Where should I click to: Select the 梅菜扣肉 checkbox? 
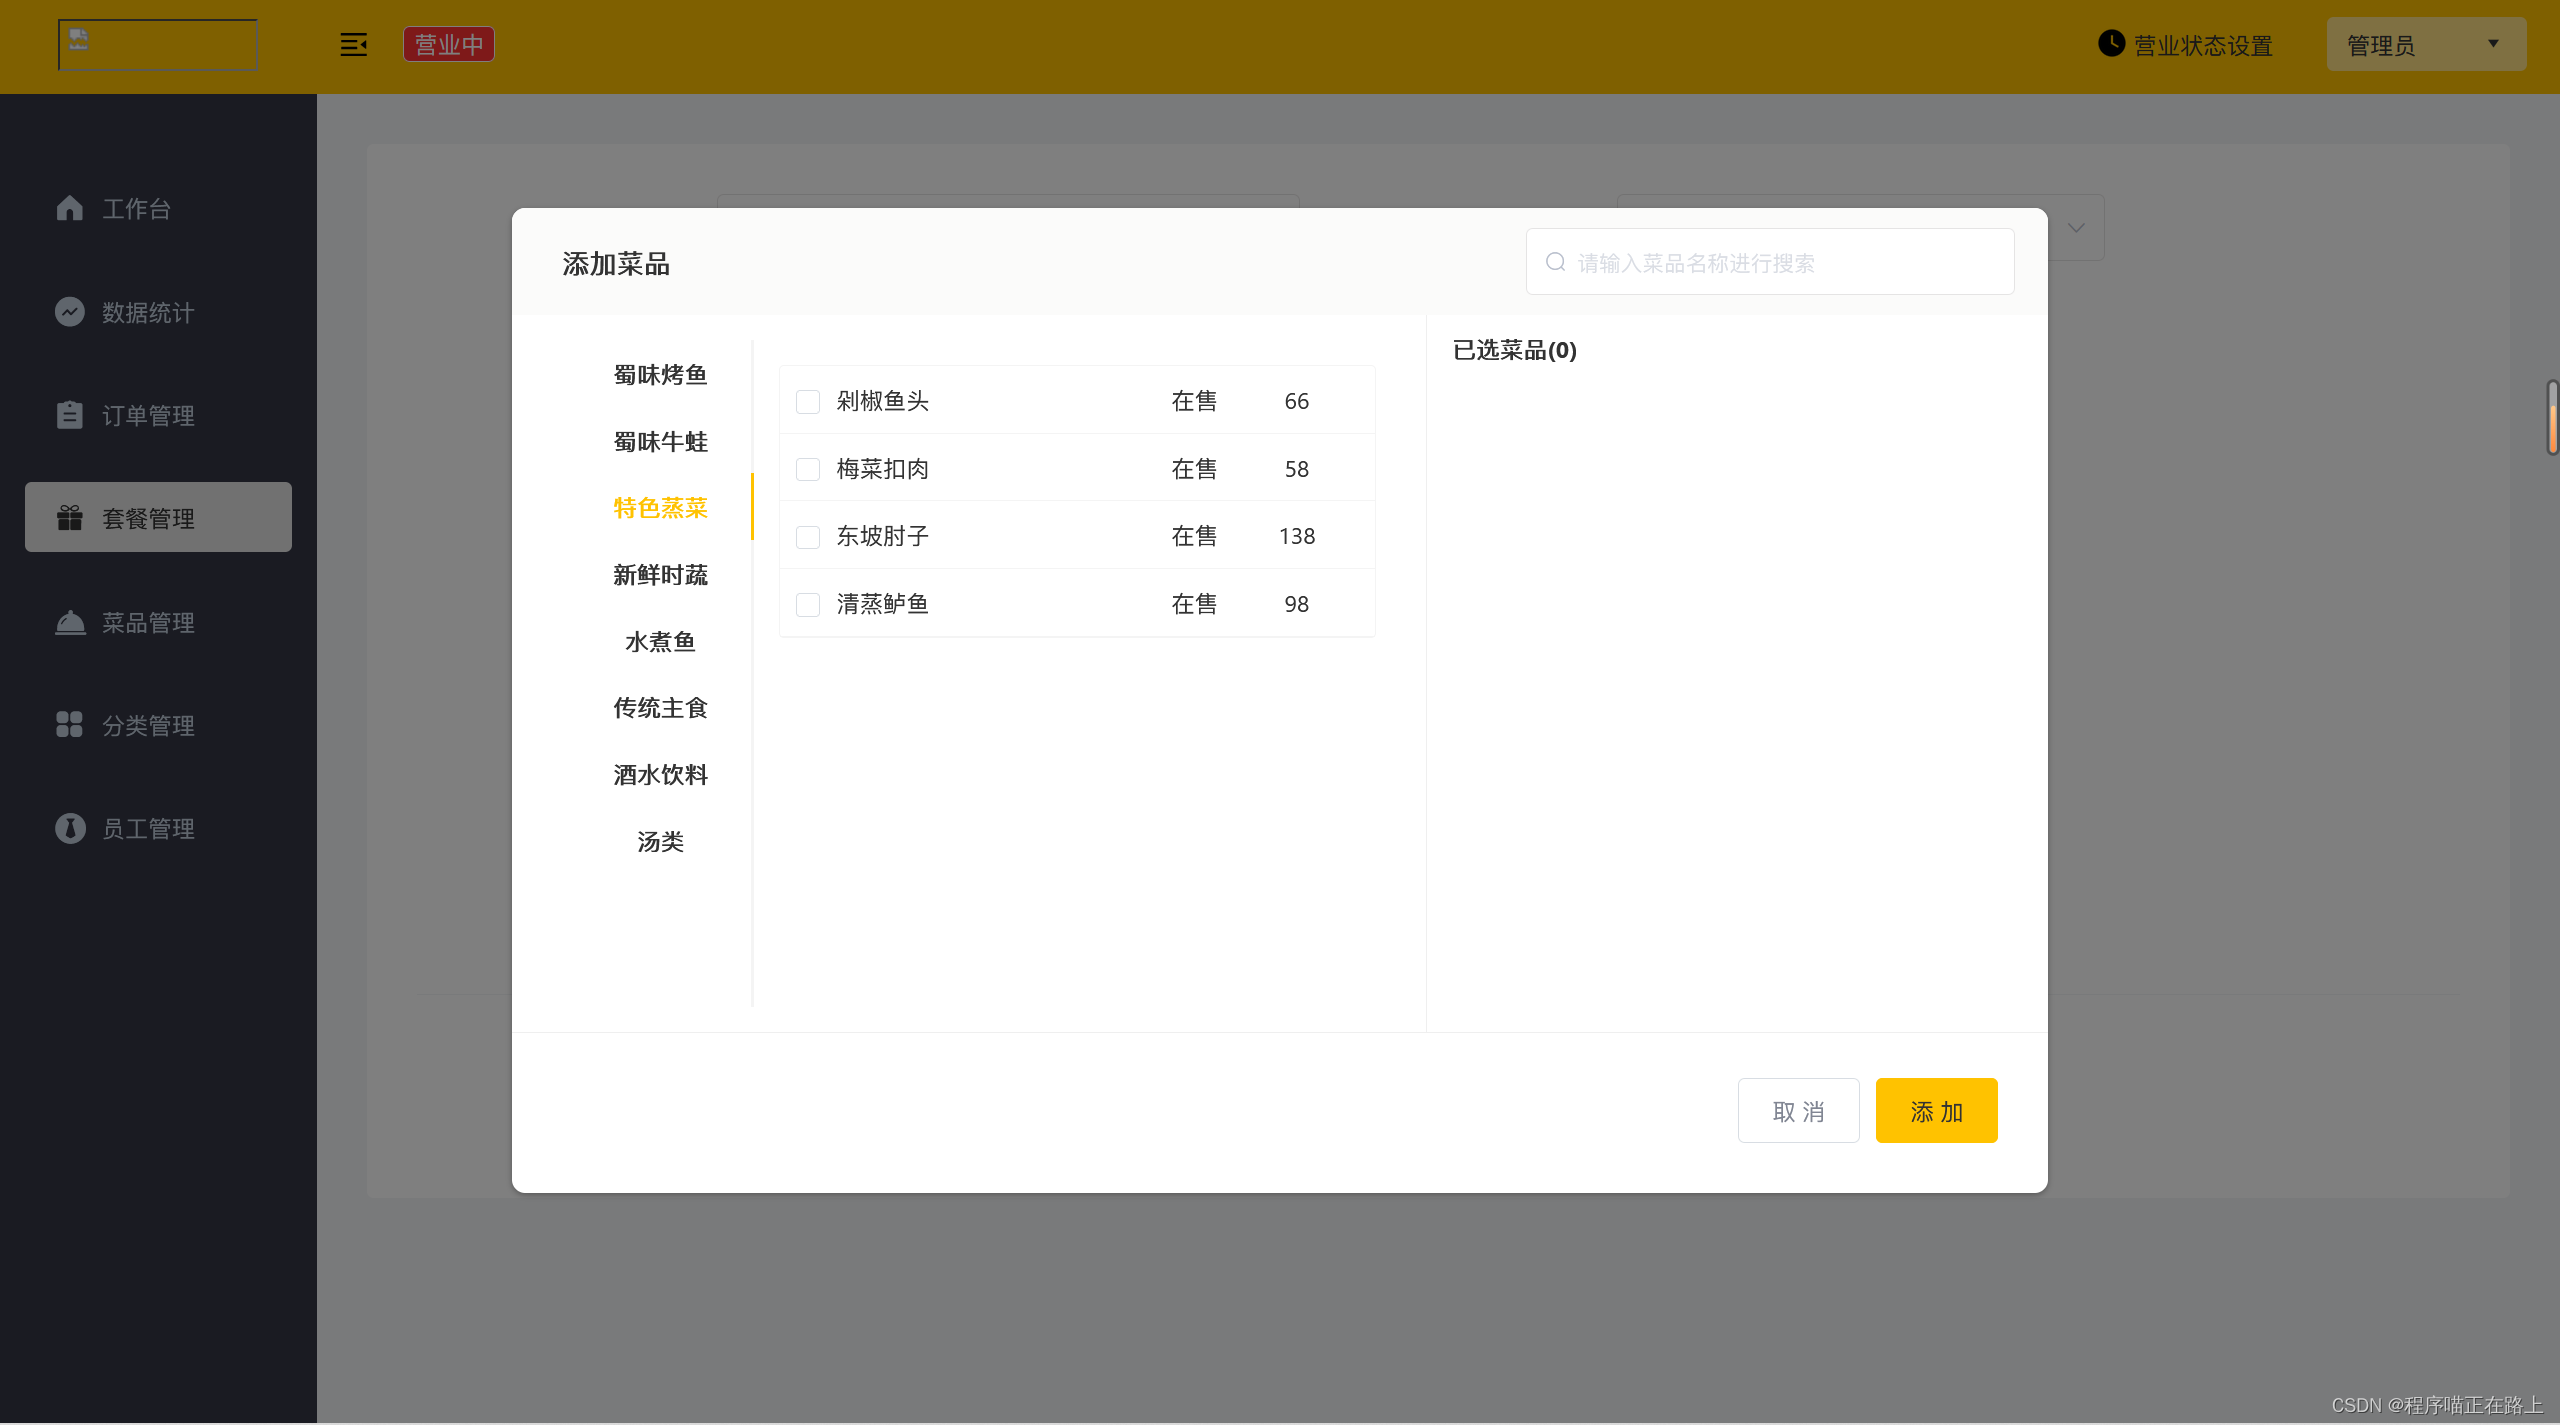(808, 469)
